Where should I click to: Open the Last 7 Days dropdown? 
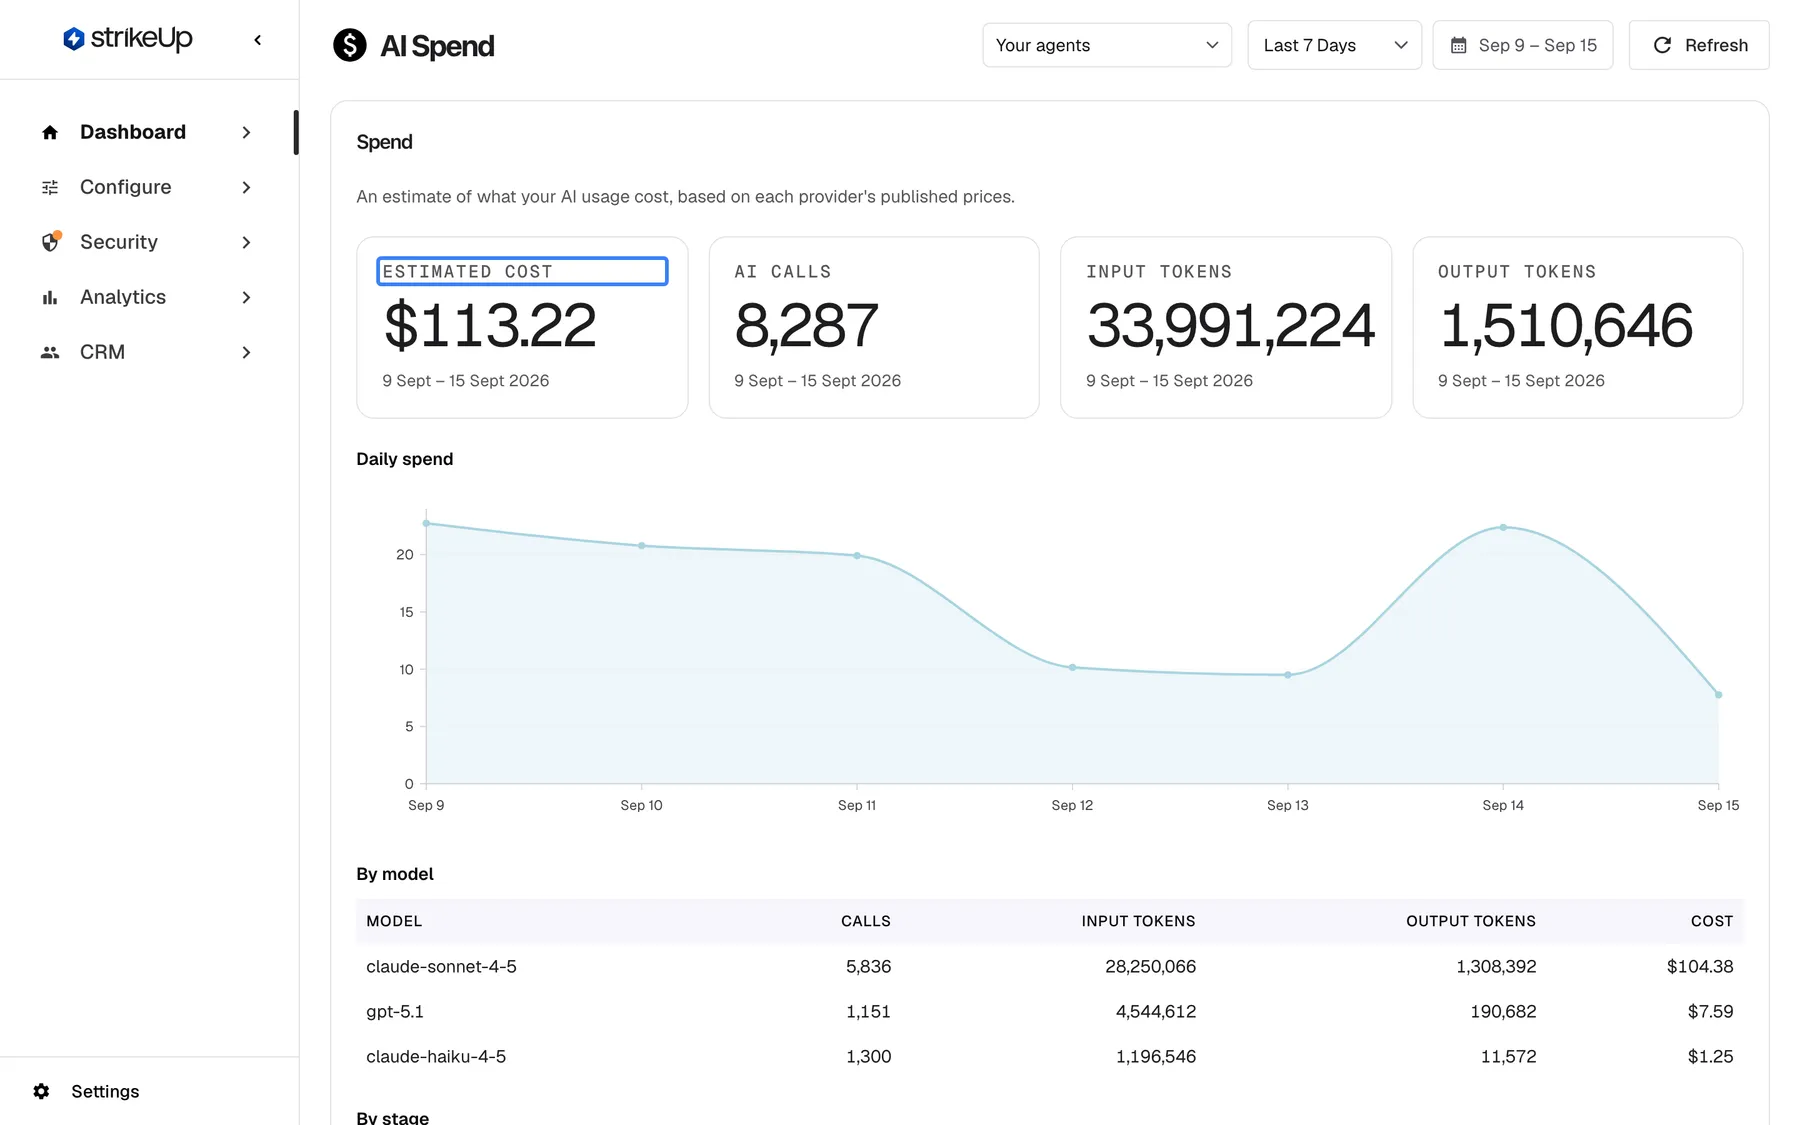tap(1334, 45)
